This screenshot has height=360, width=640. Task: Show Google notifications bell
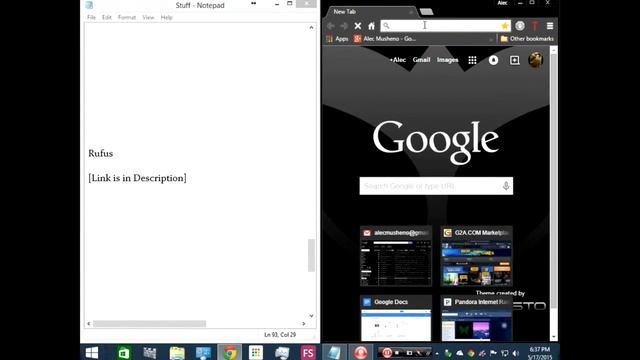pyautogui.click(x=493, y=60)
